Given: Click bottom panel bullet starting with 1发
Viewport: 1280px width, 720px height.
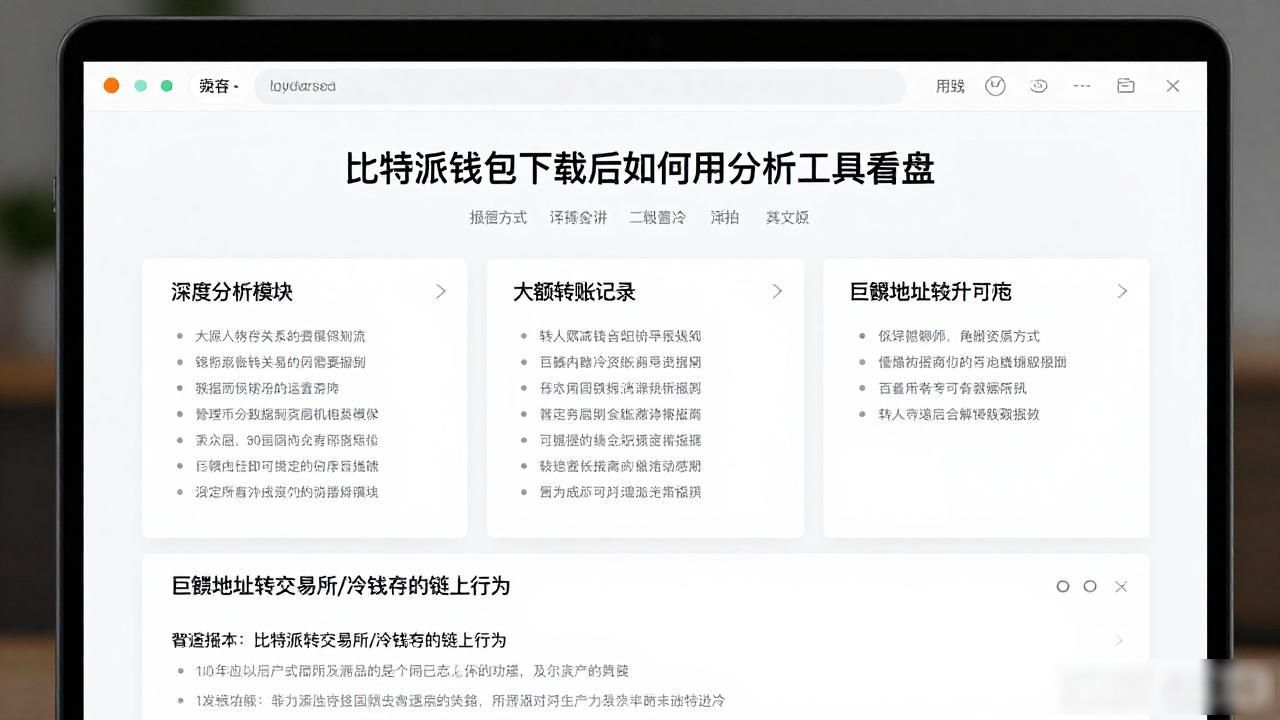Looking at the screenshot, I should pos(459,700).
